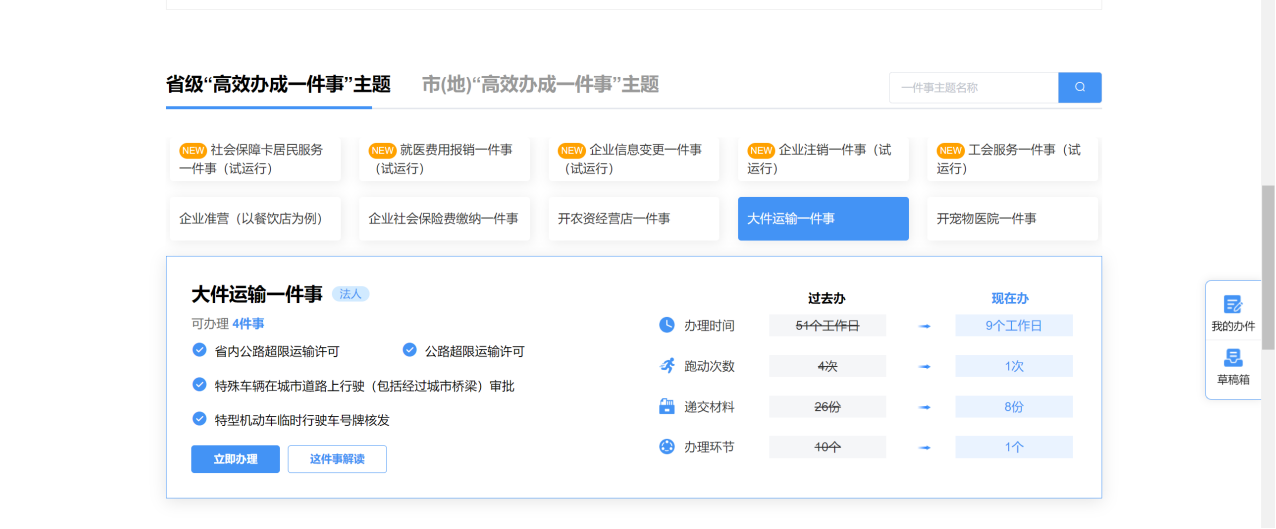
Task: Click check icon beside 特型机动车临时行驶车号牌核发
Action: [x=199, y=419]
